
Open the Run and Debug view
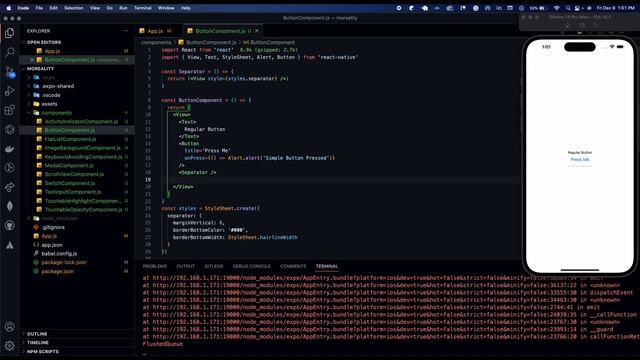9,91
